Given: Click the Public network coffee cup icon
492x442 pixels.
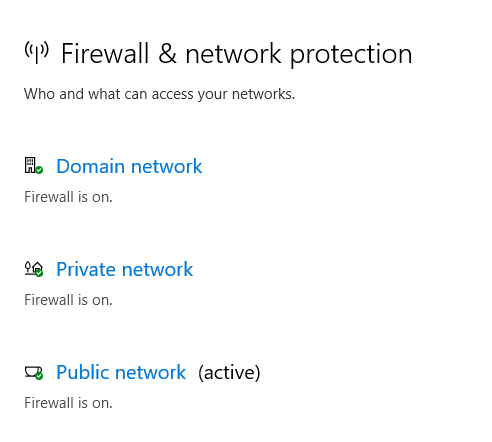Looking at the screenshot, I should coord(34,372).
